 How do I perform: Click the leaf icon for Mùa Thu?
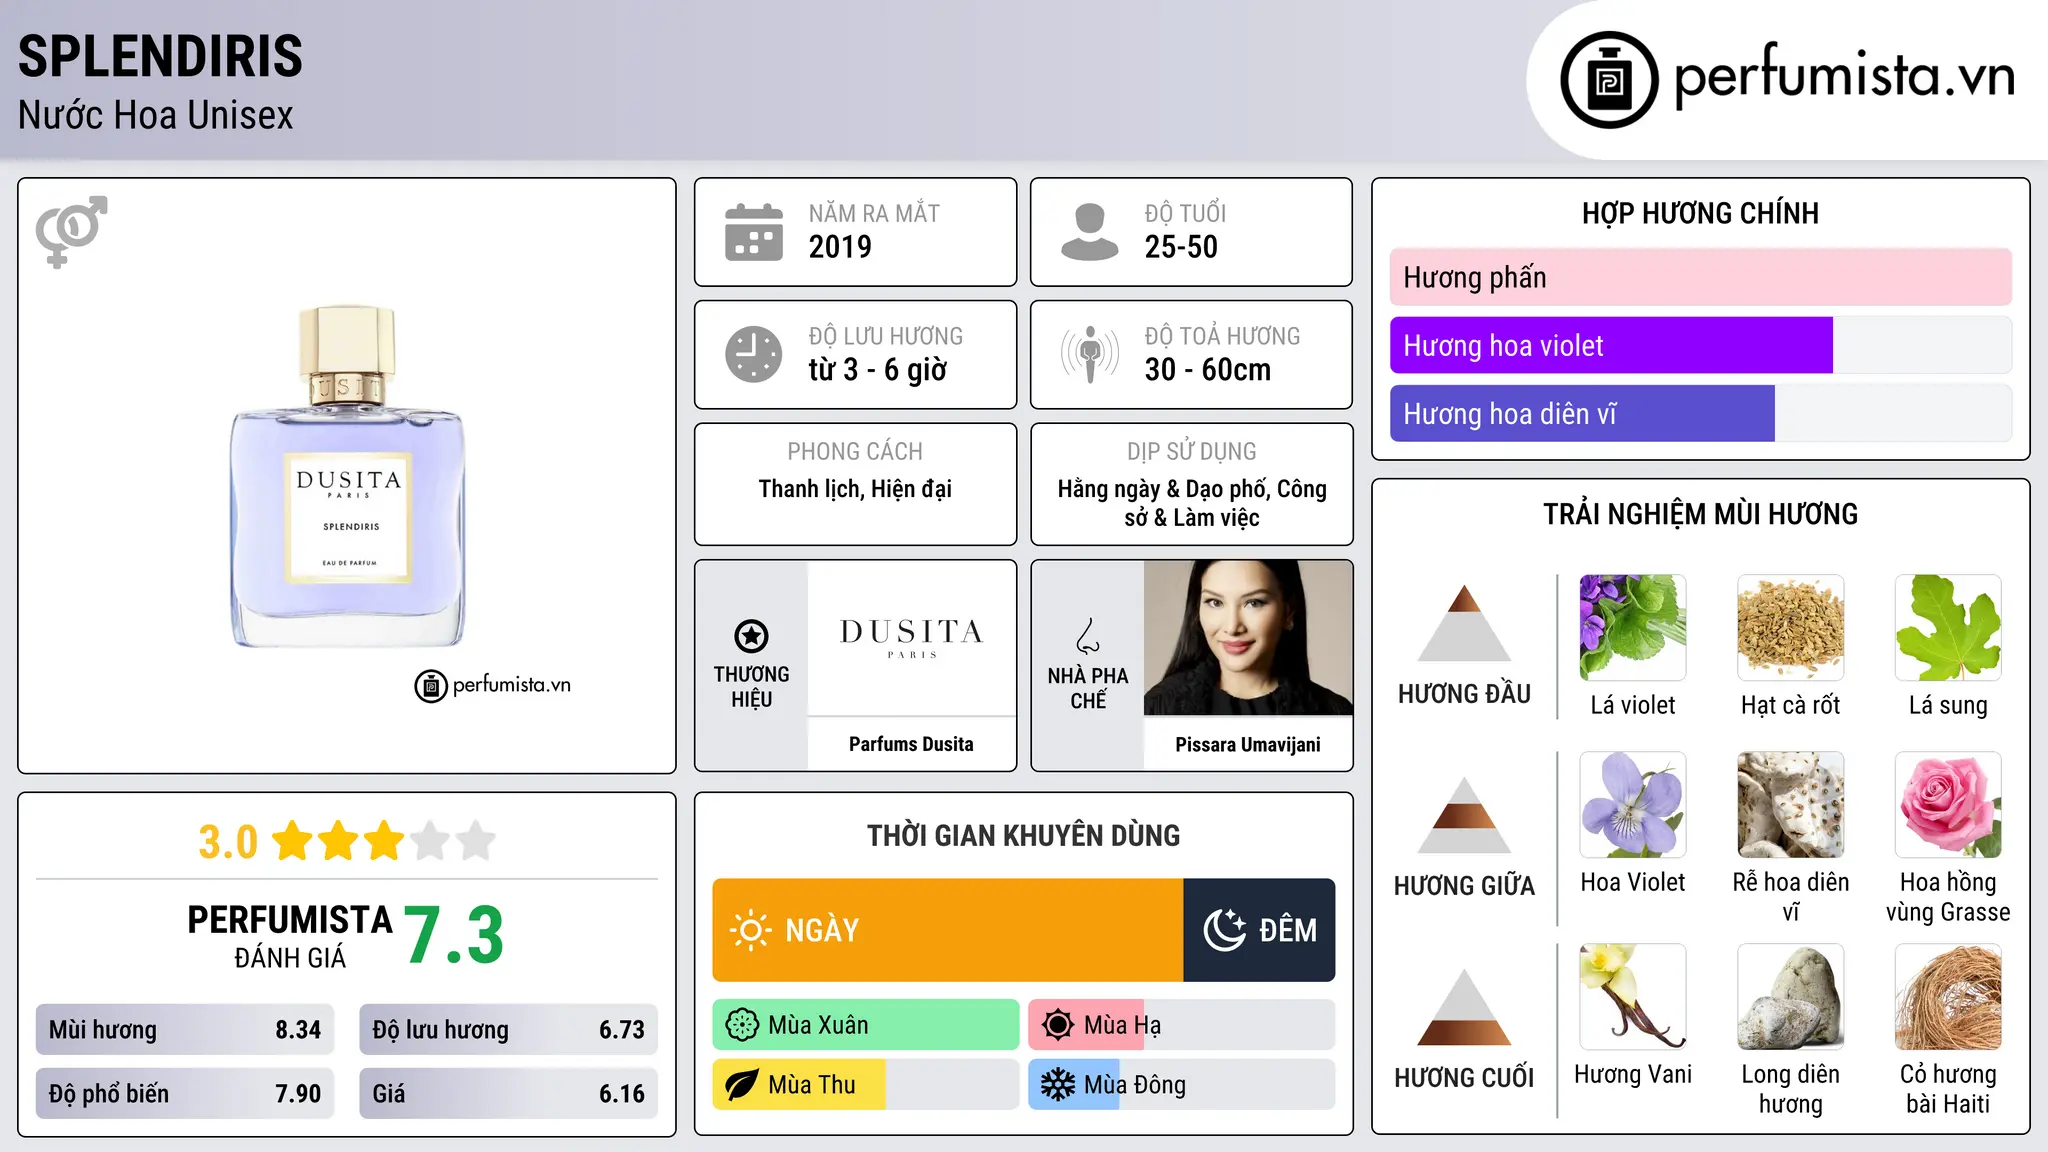[742, 1085]
